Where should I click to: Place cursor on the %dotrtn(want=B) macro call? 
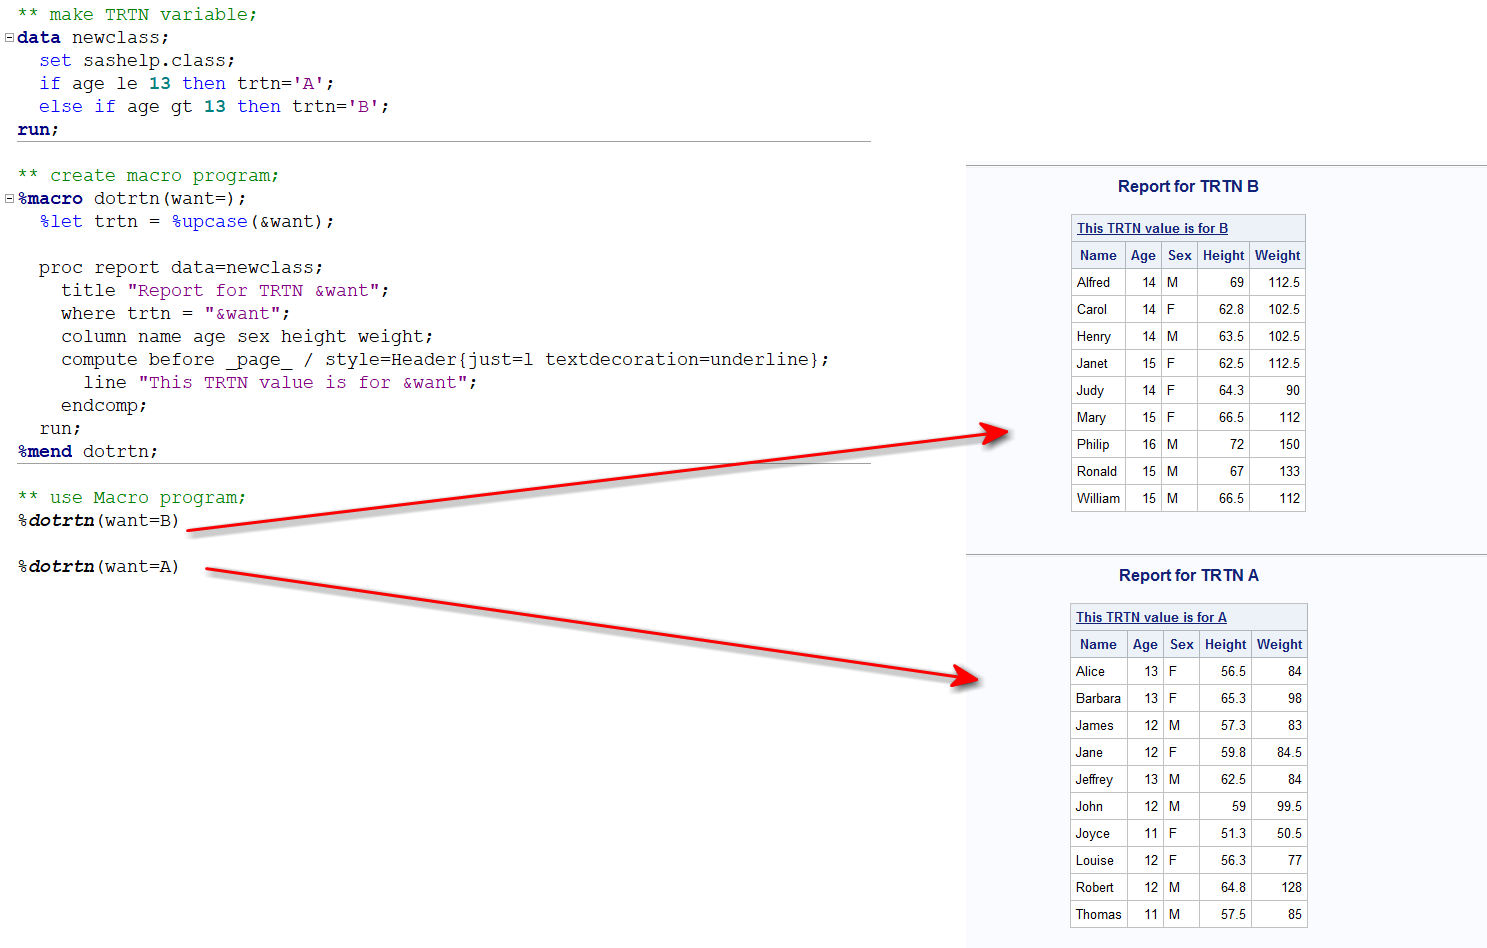pos(98,520)
